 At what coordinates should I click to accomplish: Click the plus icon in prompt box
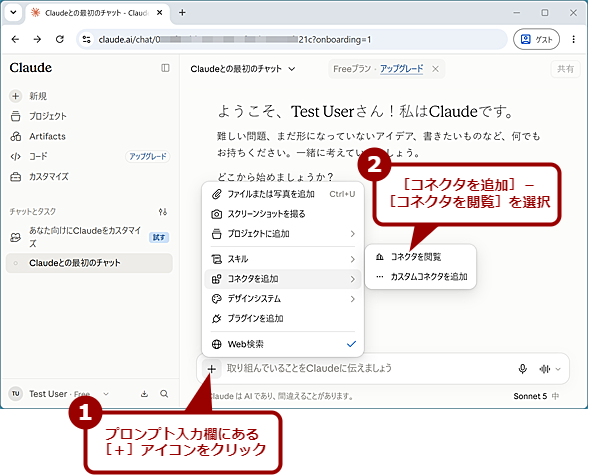211,369
